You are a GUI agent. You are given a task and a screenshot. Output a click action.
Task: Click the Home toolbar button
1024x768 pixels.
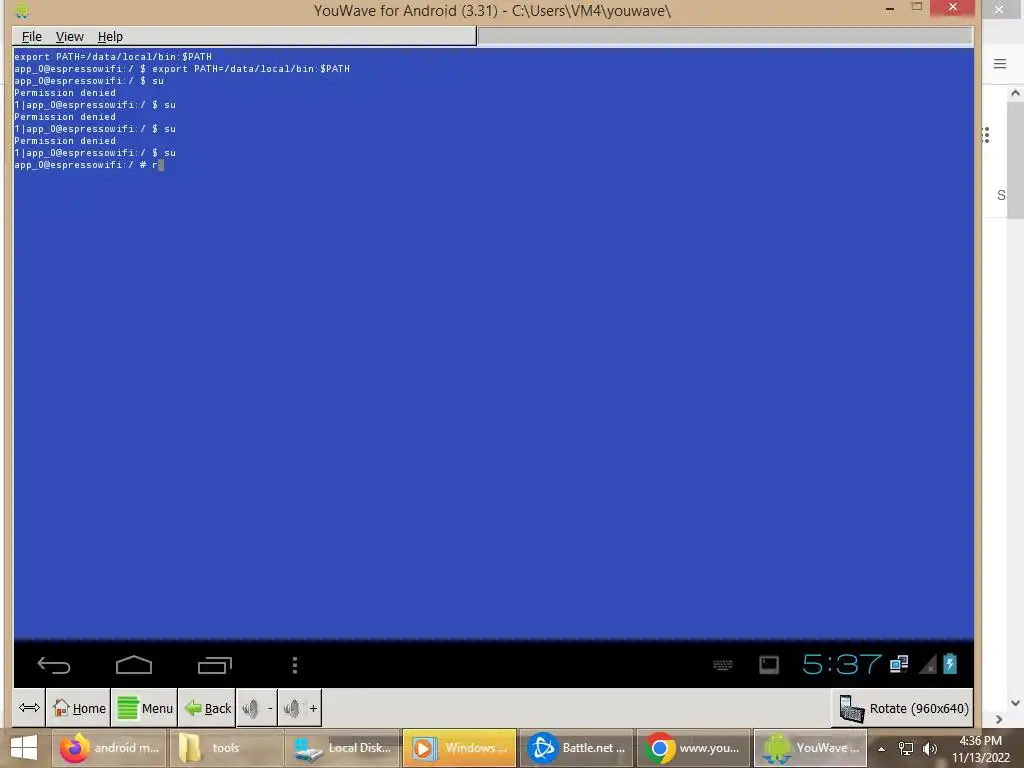(79, 708)
